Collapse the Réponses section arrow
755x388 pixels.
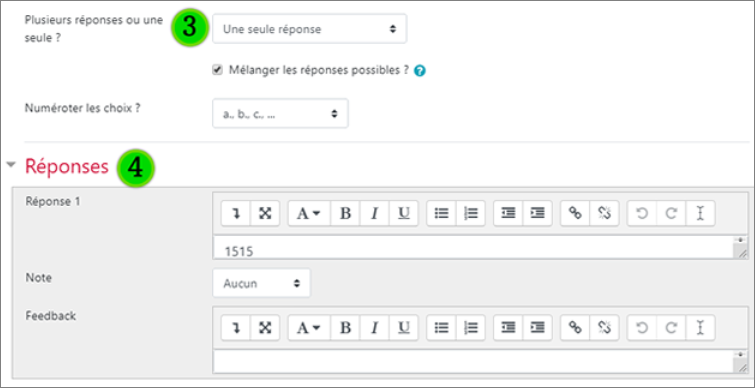coord(11,164)
